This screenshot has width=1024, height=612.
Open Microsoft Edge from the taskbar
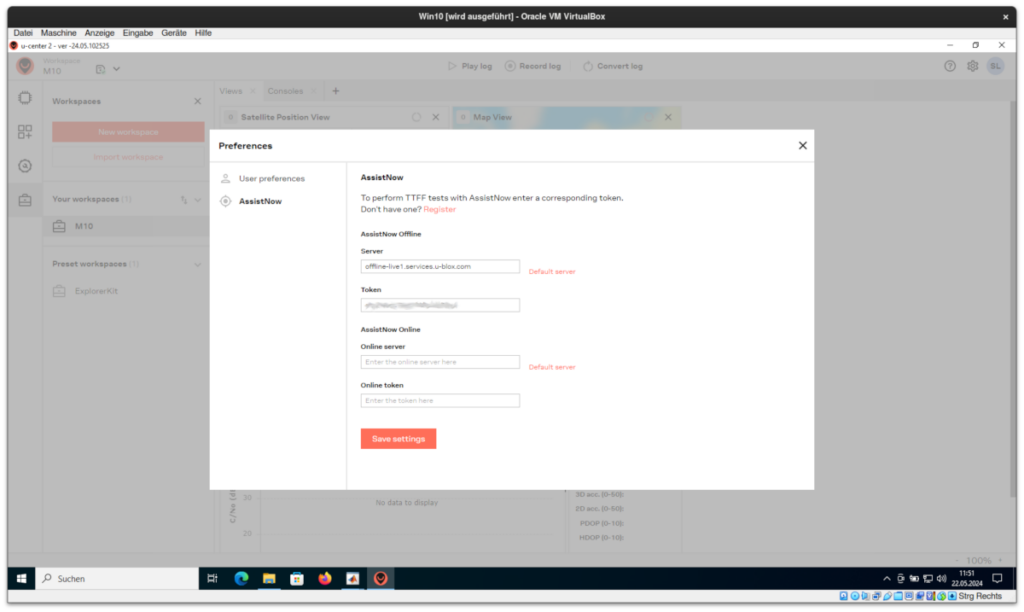coord(241,579)
